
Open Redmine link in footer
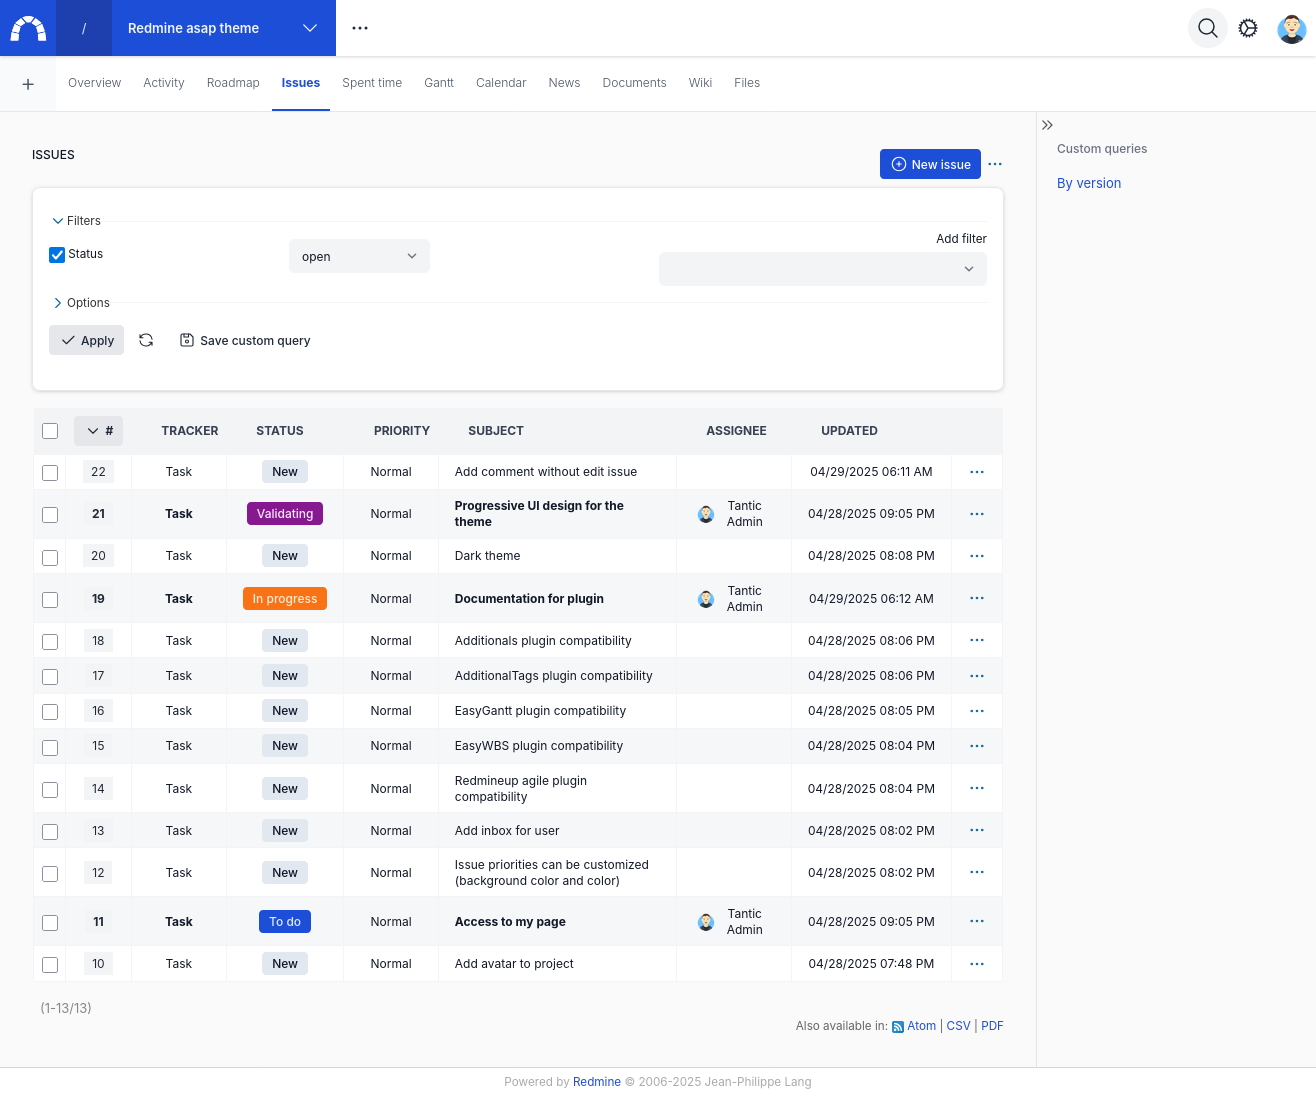point(597,1082)
